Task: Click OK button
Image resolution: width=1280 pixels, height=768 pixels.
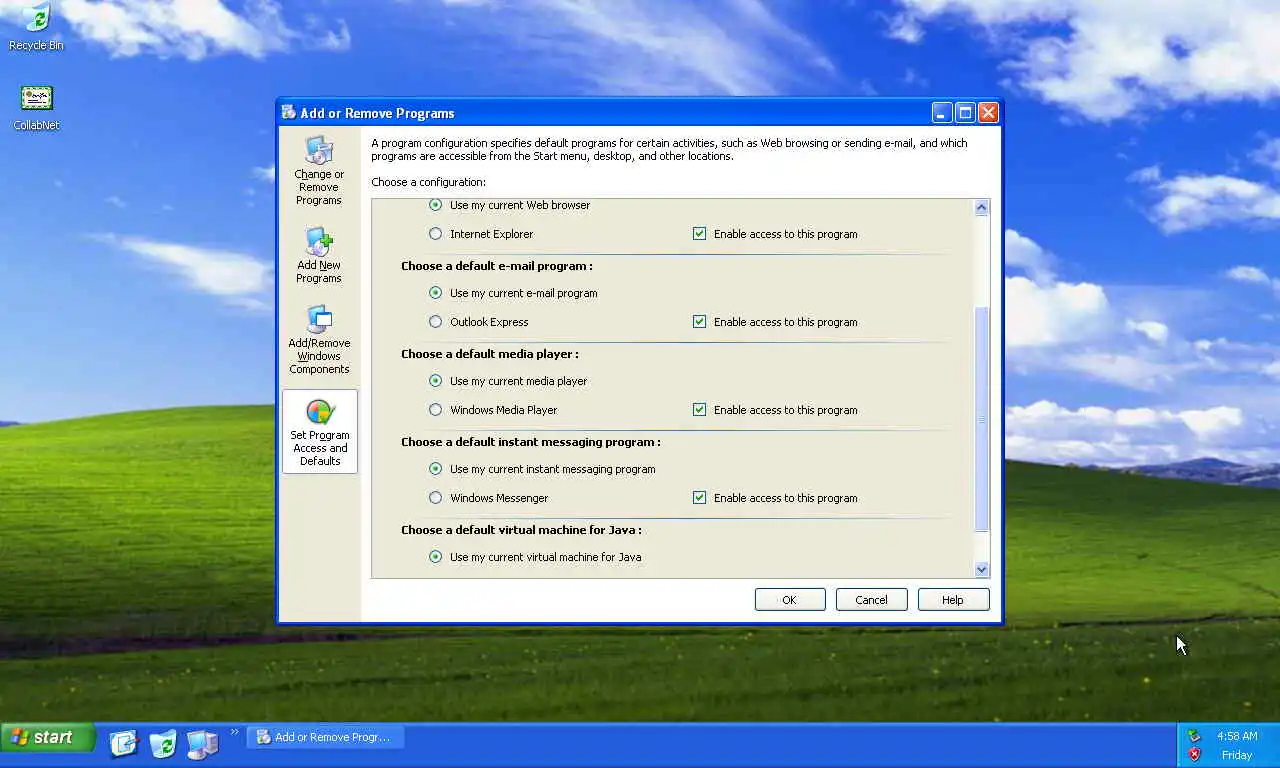Action: 790,600
